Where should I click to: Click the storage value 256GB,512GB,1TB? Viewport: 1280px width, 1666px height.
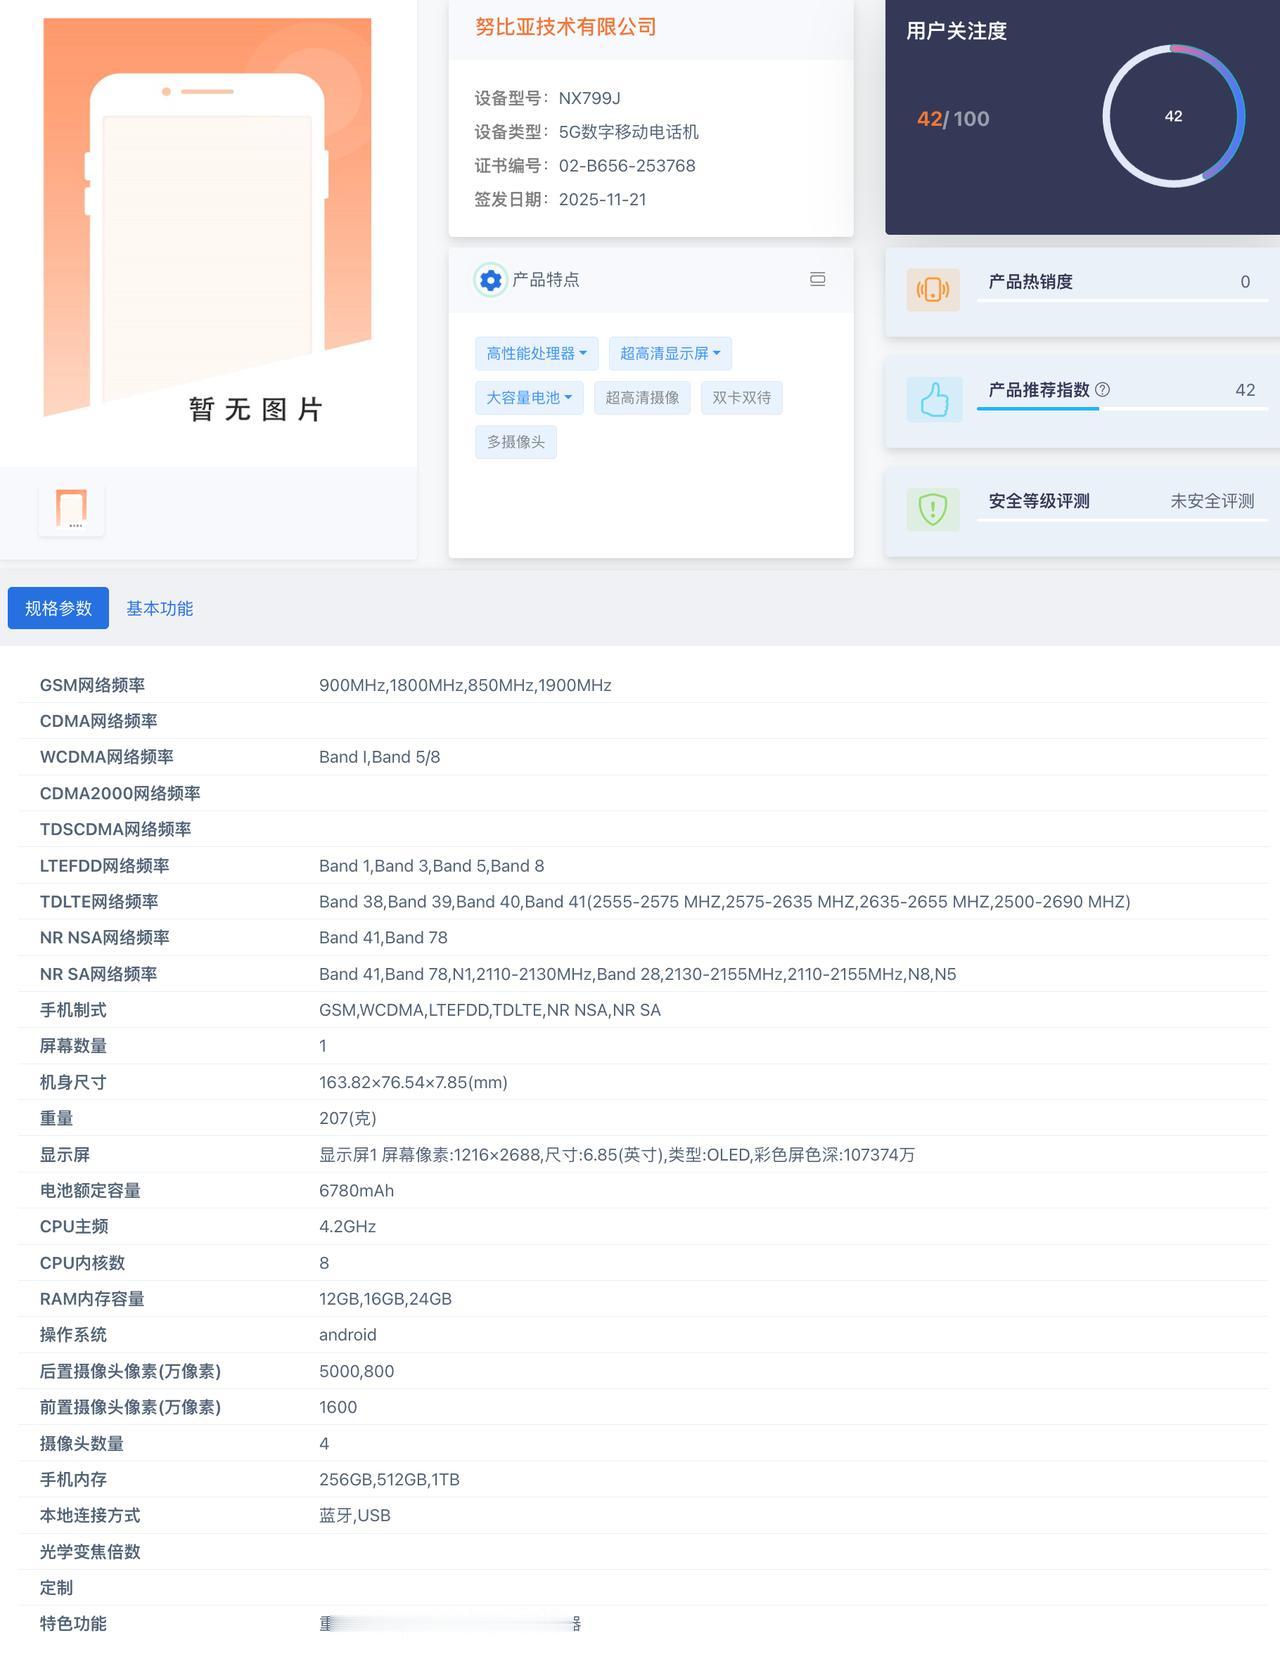click(x=390, y=1479)
